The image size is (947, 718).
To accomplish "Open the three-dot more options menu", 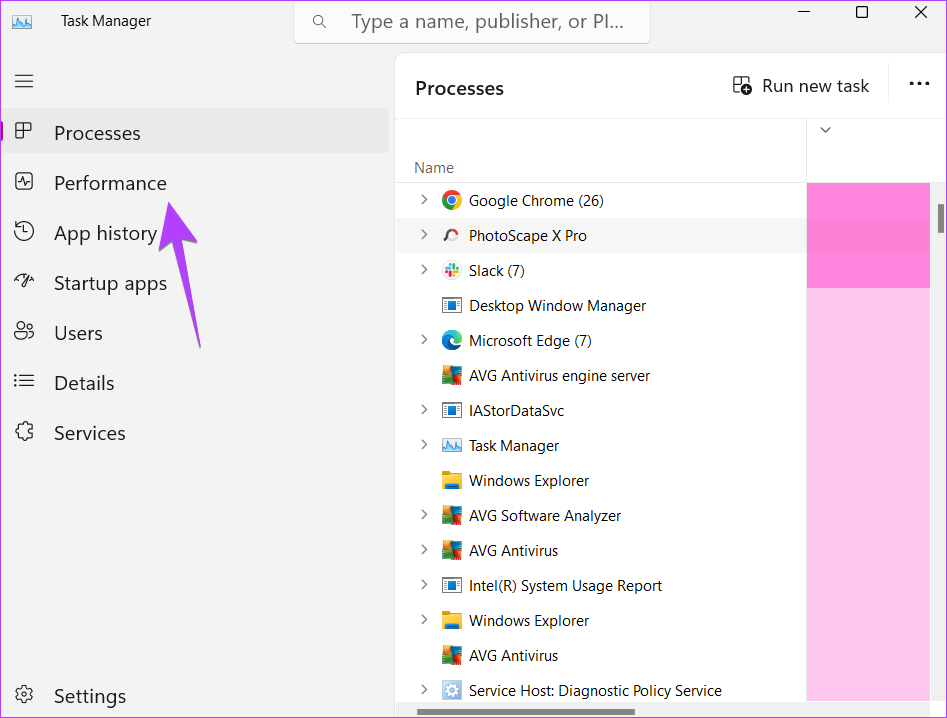I will [919, 85].
